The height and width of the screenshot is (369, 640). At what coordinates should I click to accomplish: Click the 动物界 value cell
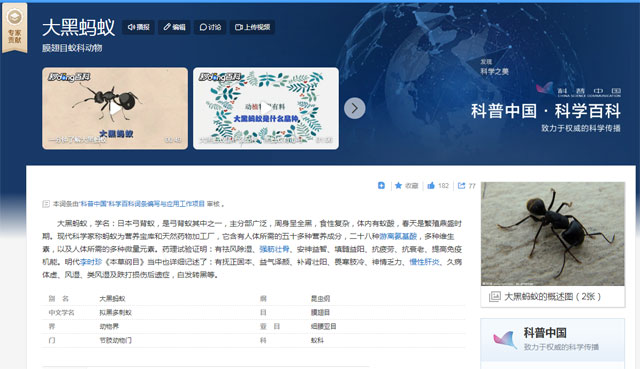coord(109,327)
